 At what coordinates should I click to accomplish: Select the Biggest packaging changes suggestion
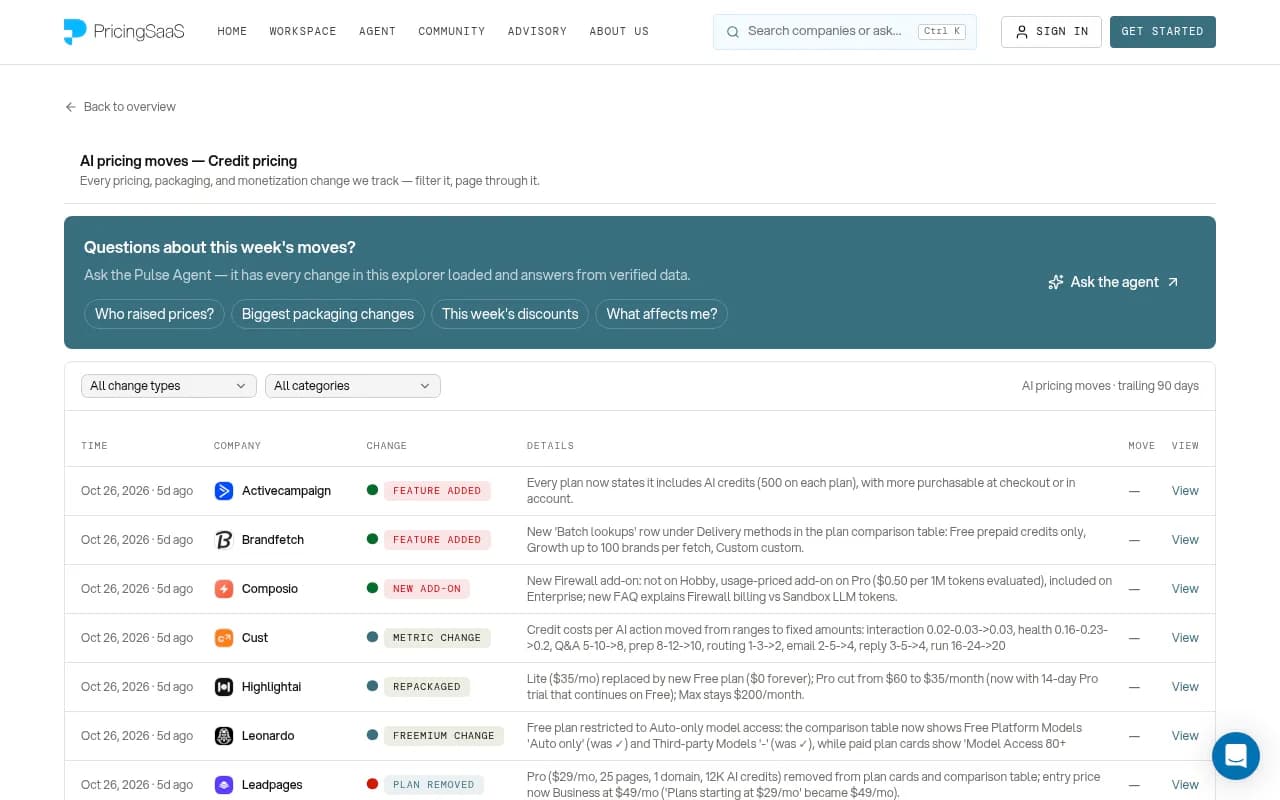[328, 314]
